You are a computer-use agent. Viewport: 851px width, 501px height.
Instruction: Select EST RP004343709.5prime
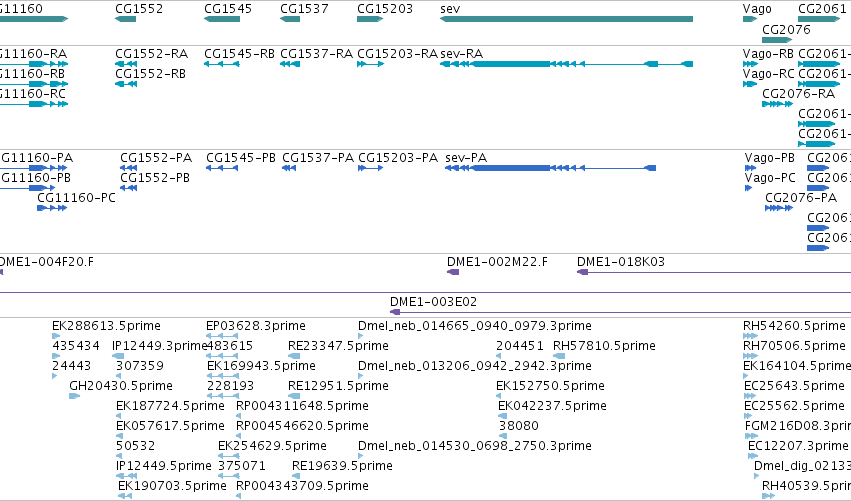[302, 486]
